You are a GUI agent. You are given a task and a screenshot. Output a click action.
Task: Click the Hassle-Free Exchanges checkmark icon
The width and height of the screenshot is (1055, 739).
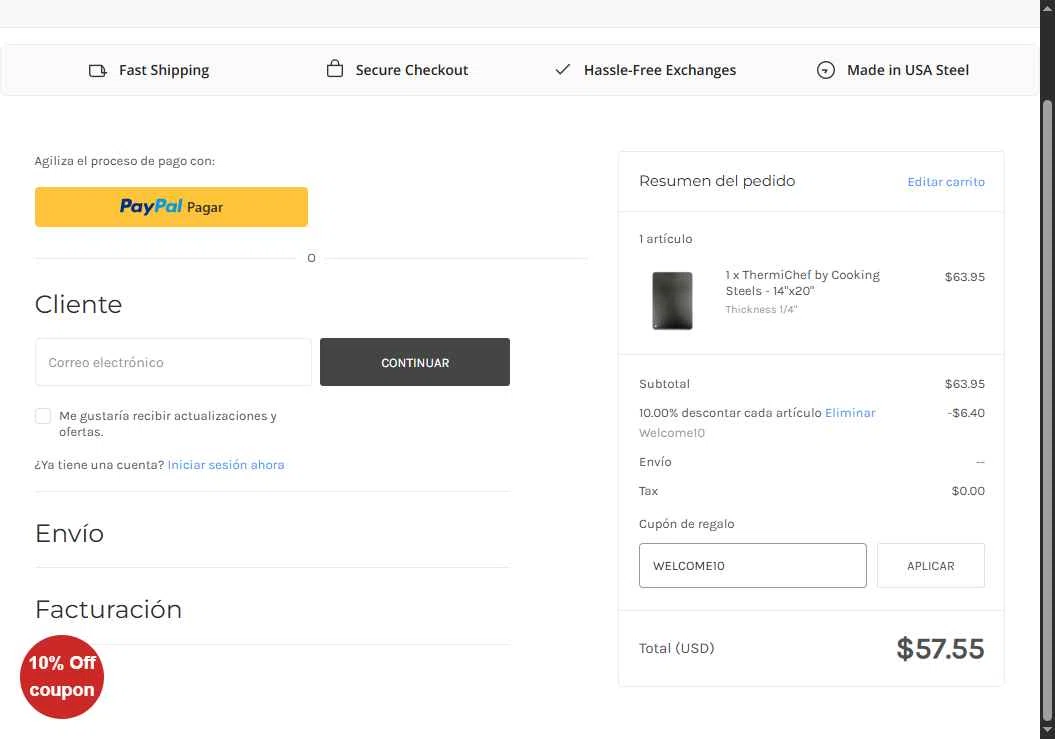coord(562,69)
